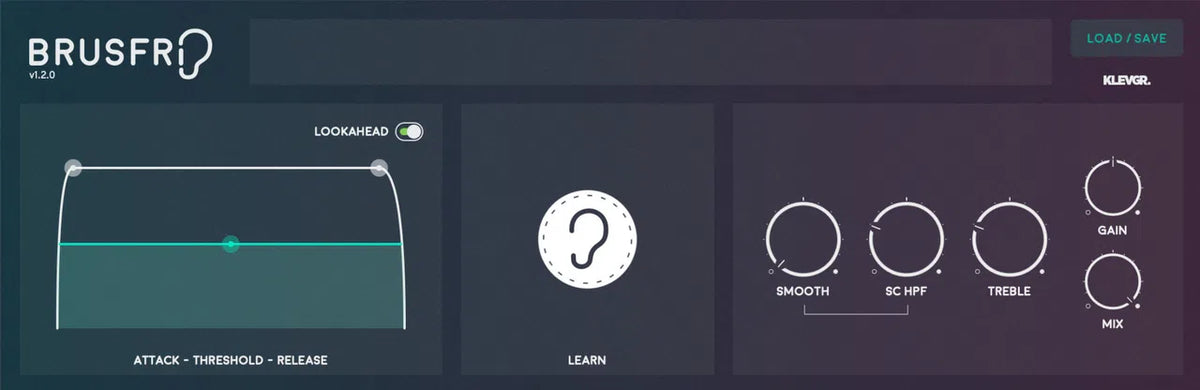Click the SC HPF knob
This screenshot has width=1200, height=390.
(x=906, y=240)
